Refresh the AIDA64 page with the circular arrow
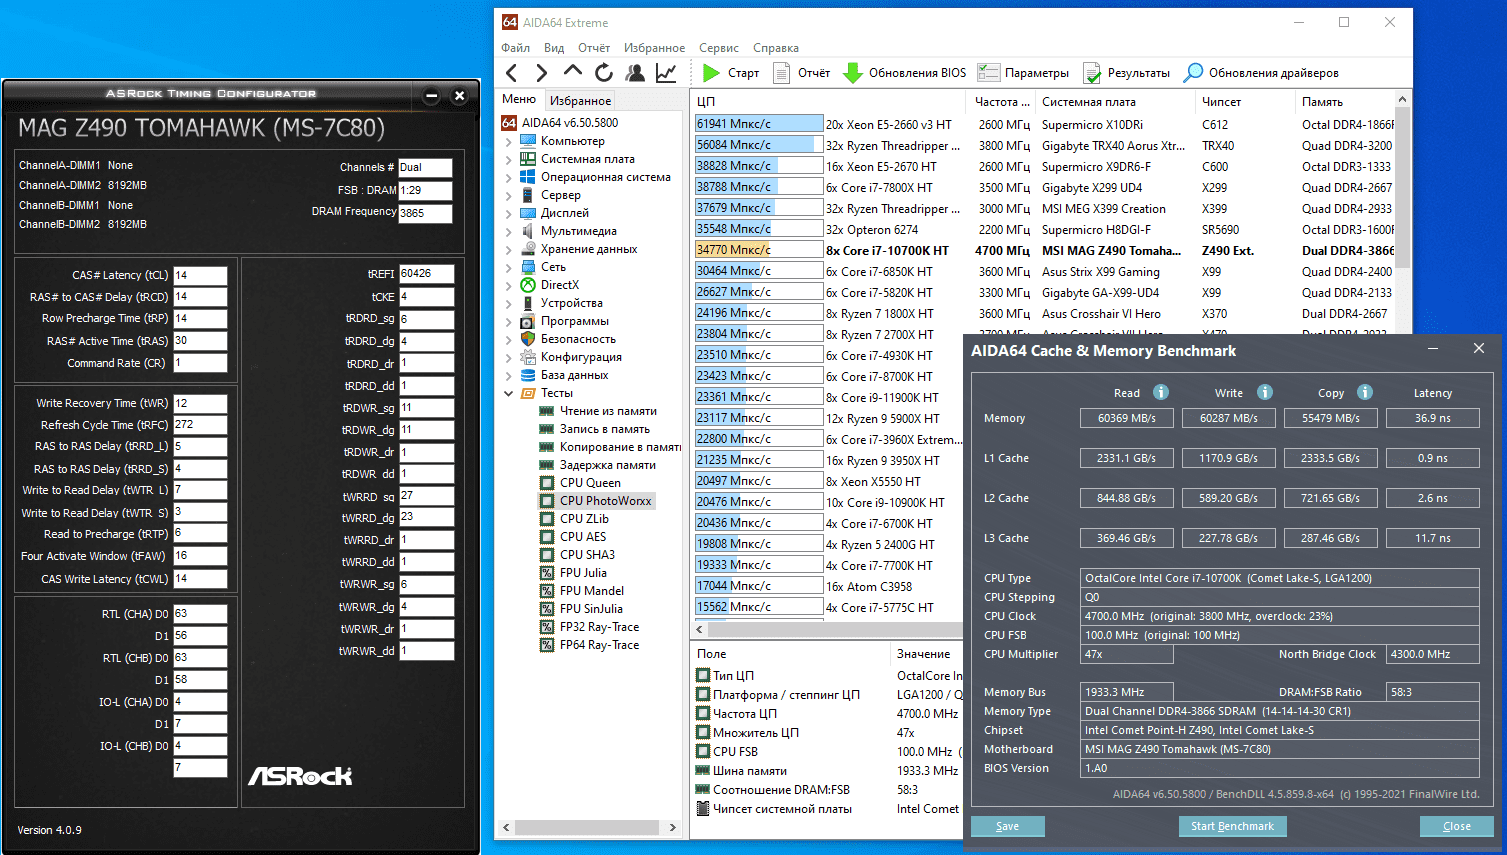The height and width of the screenshot is (855, 1507). 604,72
